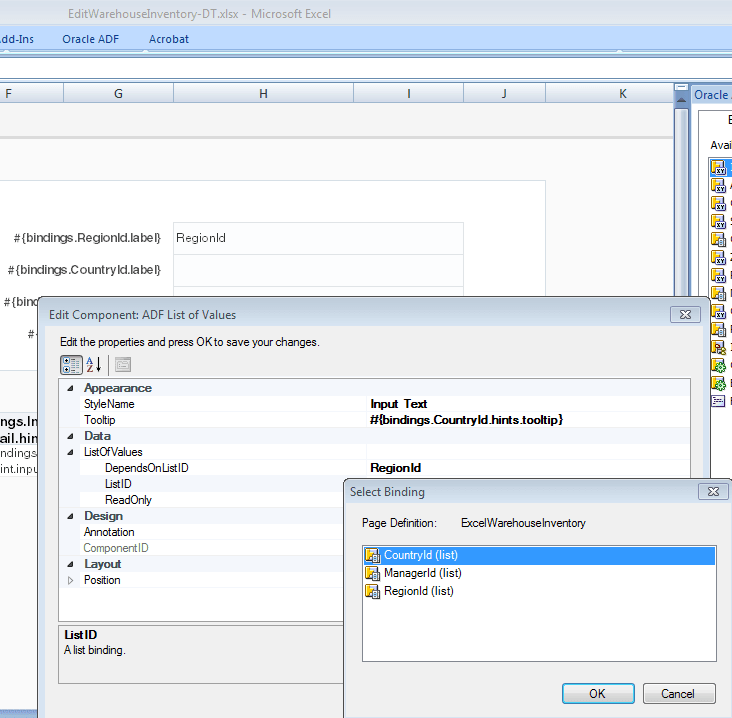The image size is (732, 718).
Task: Collapse the Appearance category
Action: [x=70, y=388]
